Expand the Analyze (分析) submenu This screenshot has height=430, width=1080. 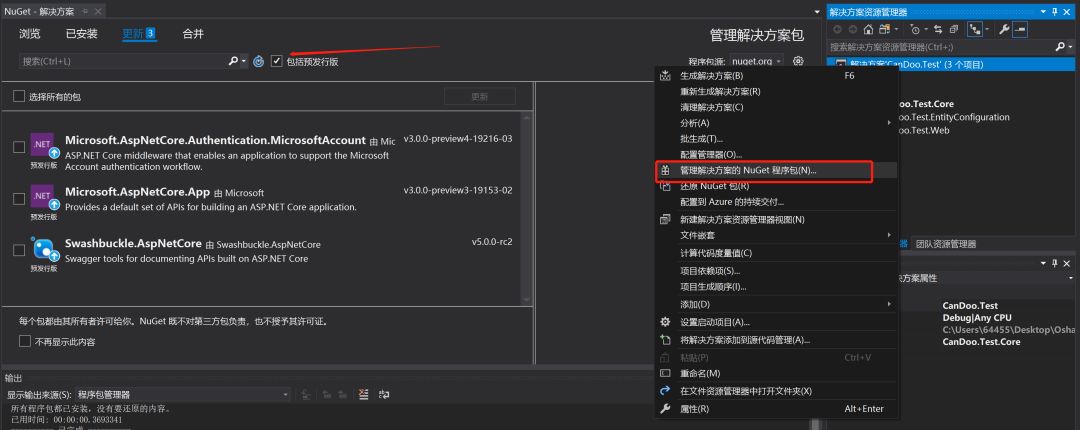point(778,123)
